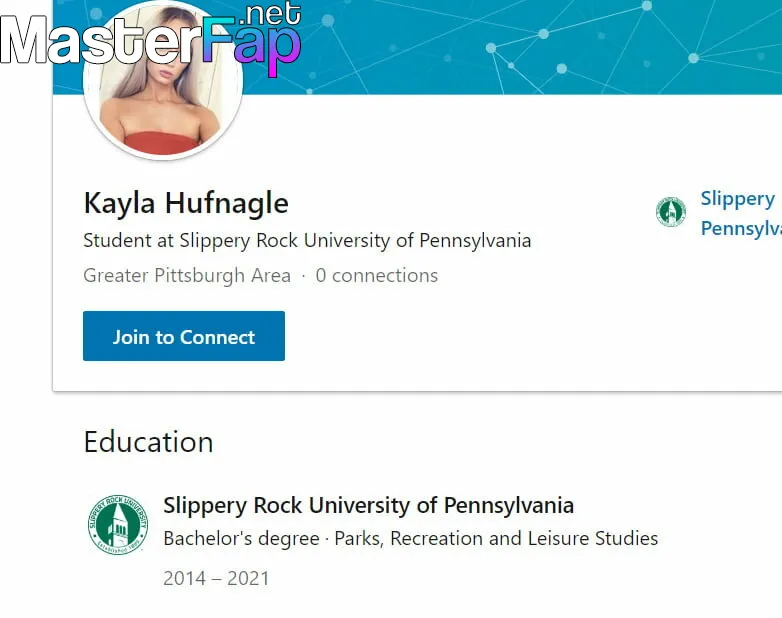Click the gradient "Fap" part of the watermark
This screenshot has height=618, width=782.
(252, 46)
